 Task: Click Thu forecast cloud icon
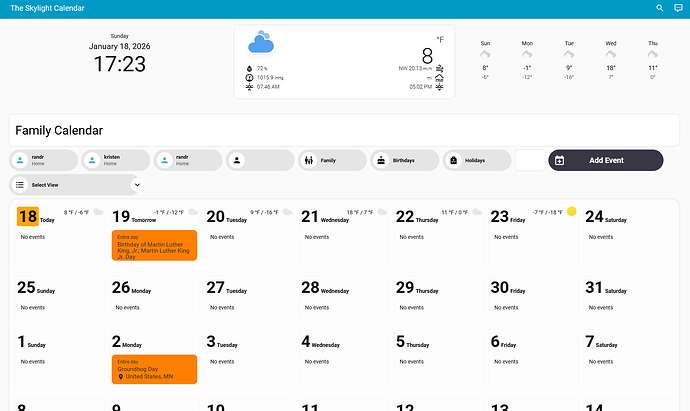pos(653,55)
